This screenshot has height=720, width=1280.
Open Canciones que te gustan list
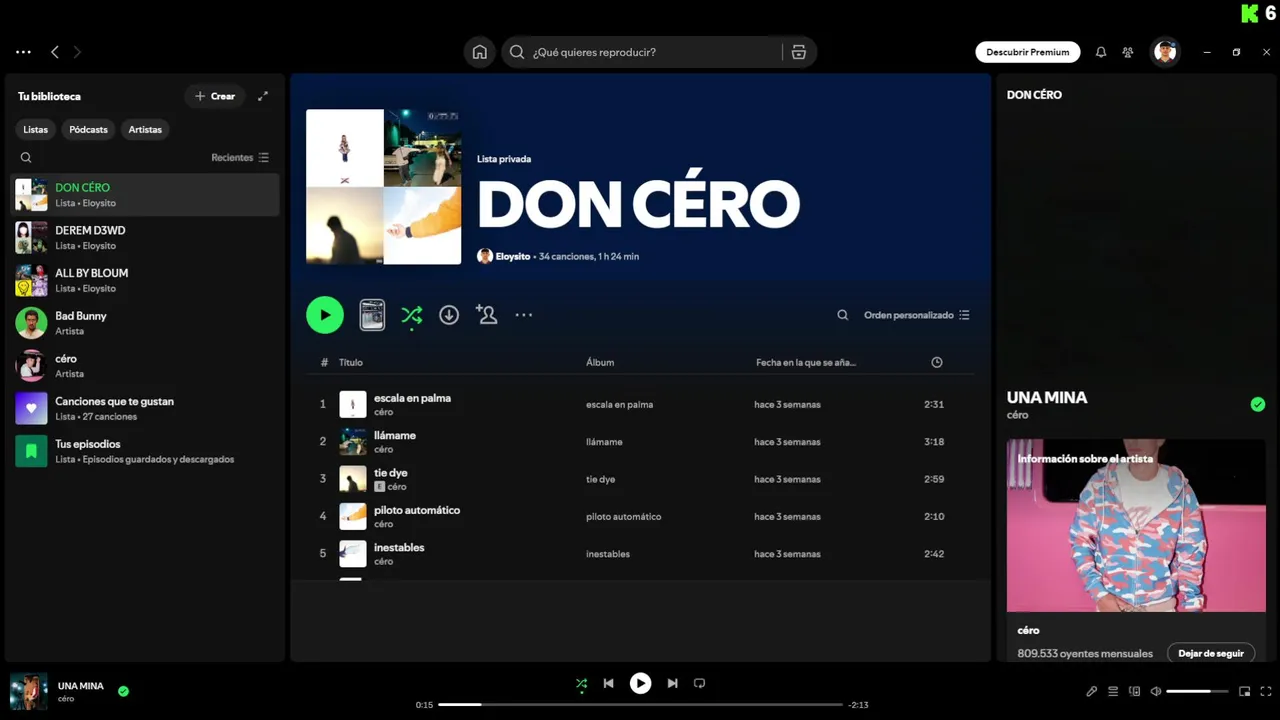click(145, 408)
